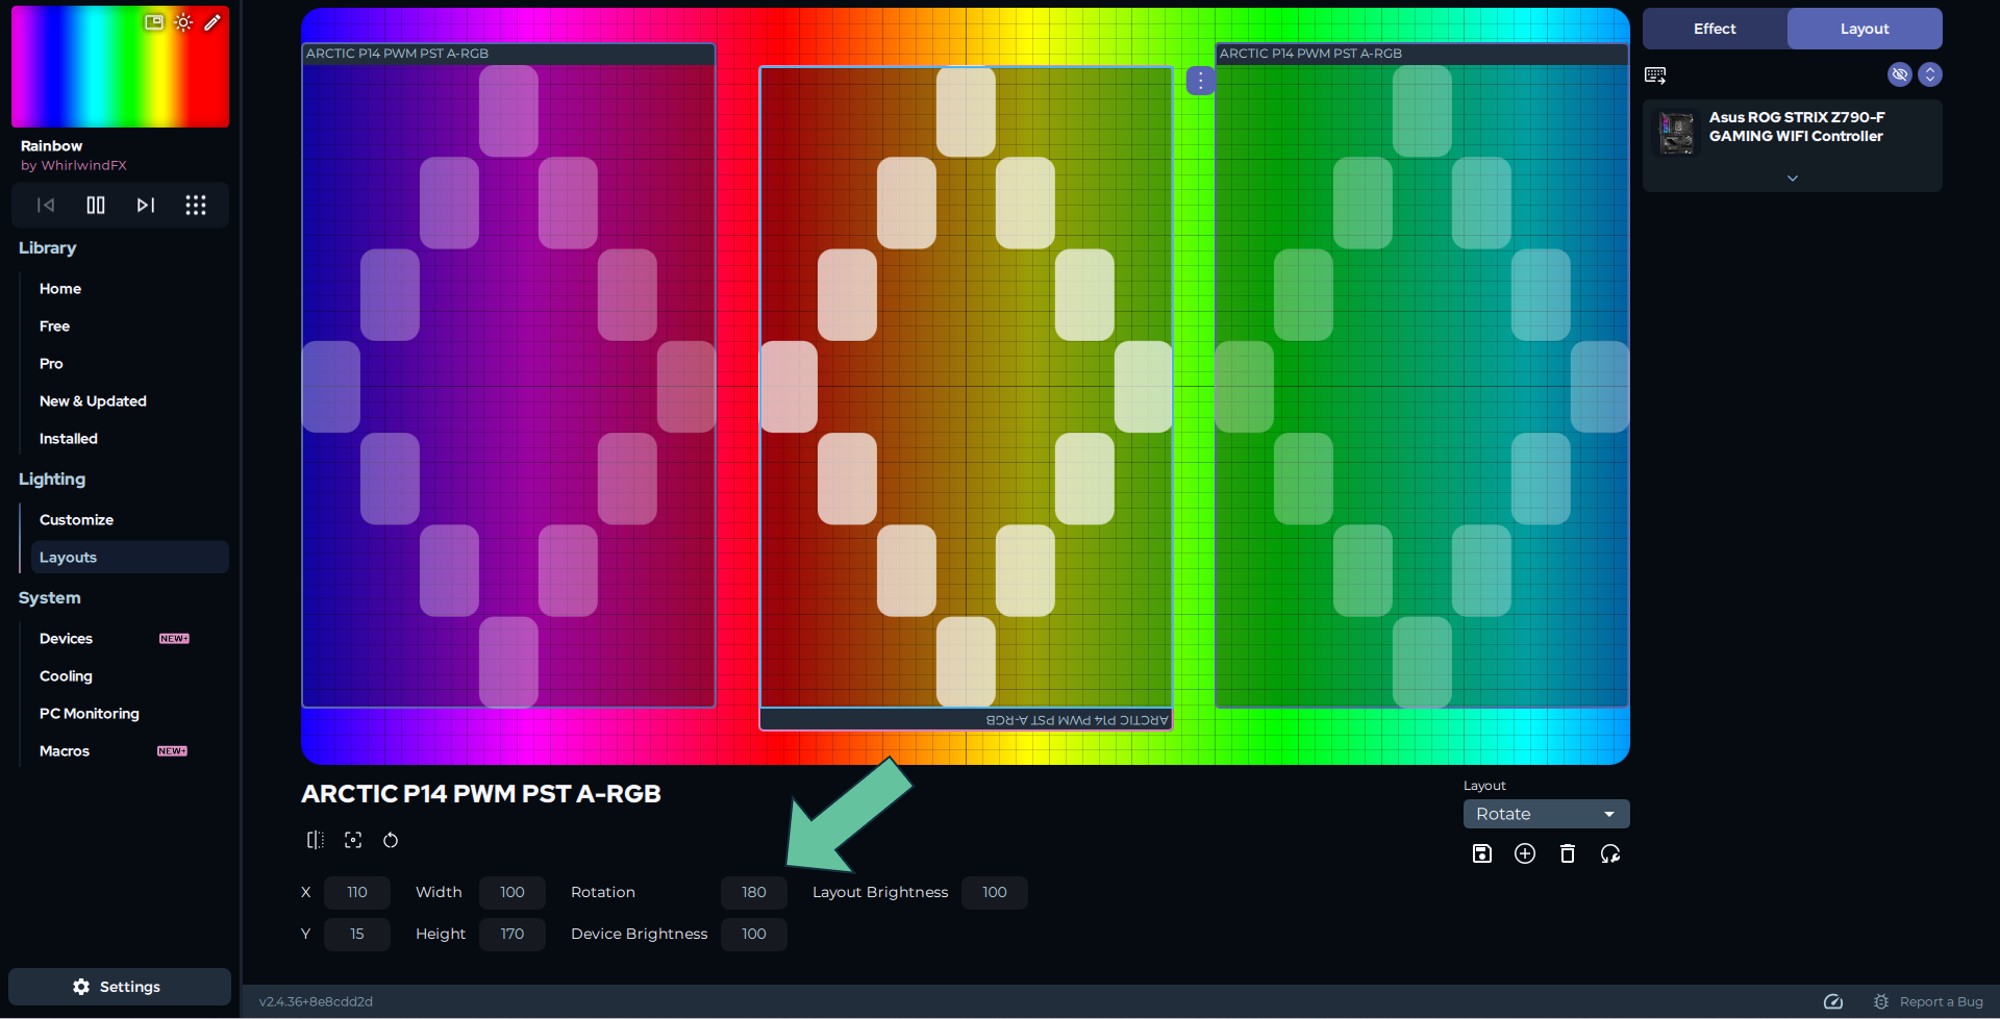Click the add new layout plus icon
This screenshot has width=2000, height=1019.
(1525, 854)
